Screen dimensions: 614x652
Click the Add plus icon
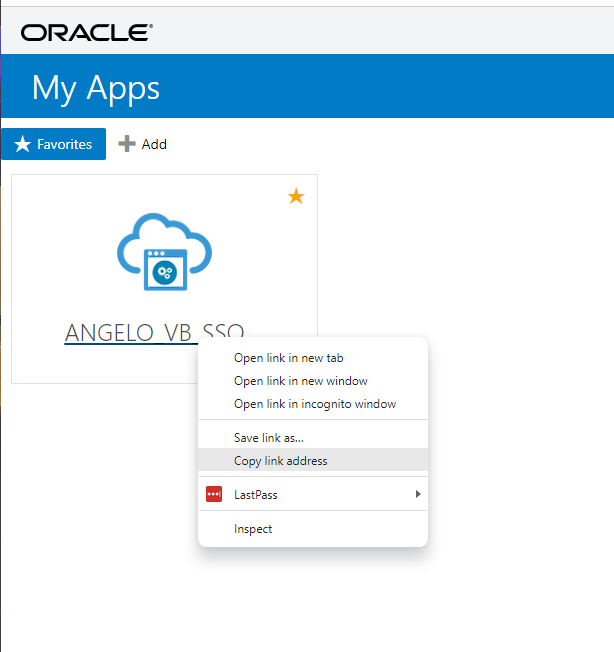127,144
